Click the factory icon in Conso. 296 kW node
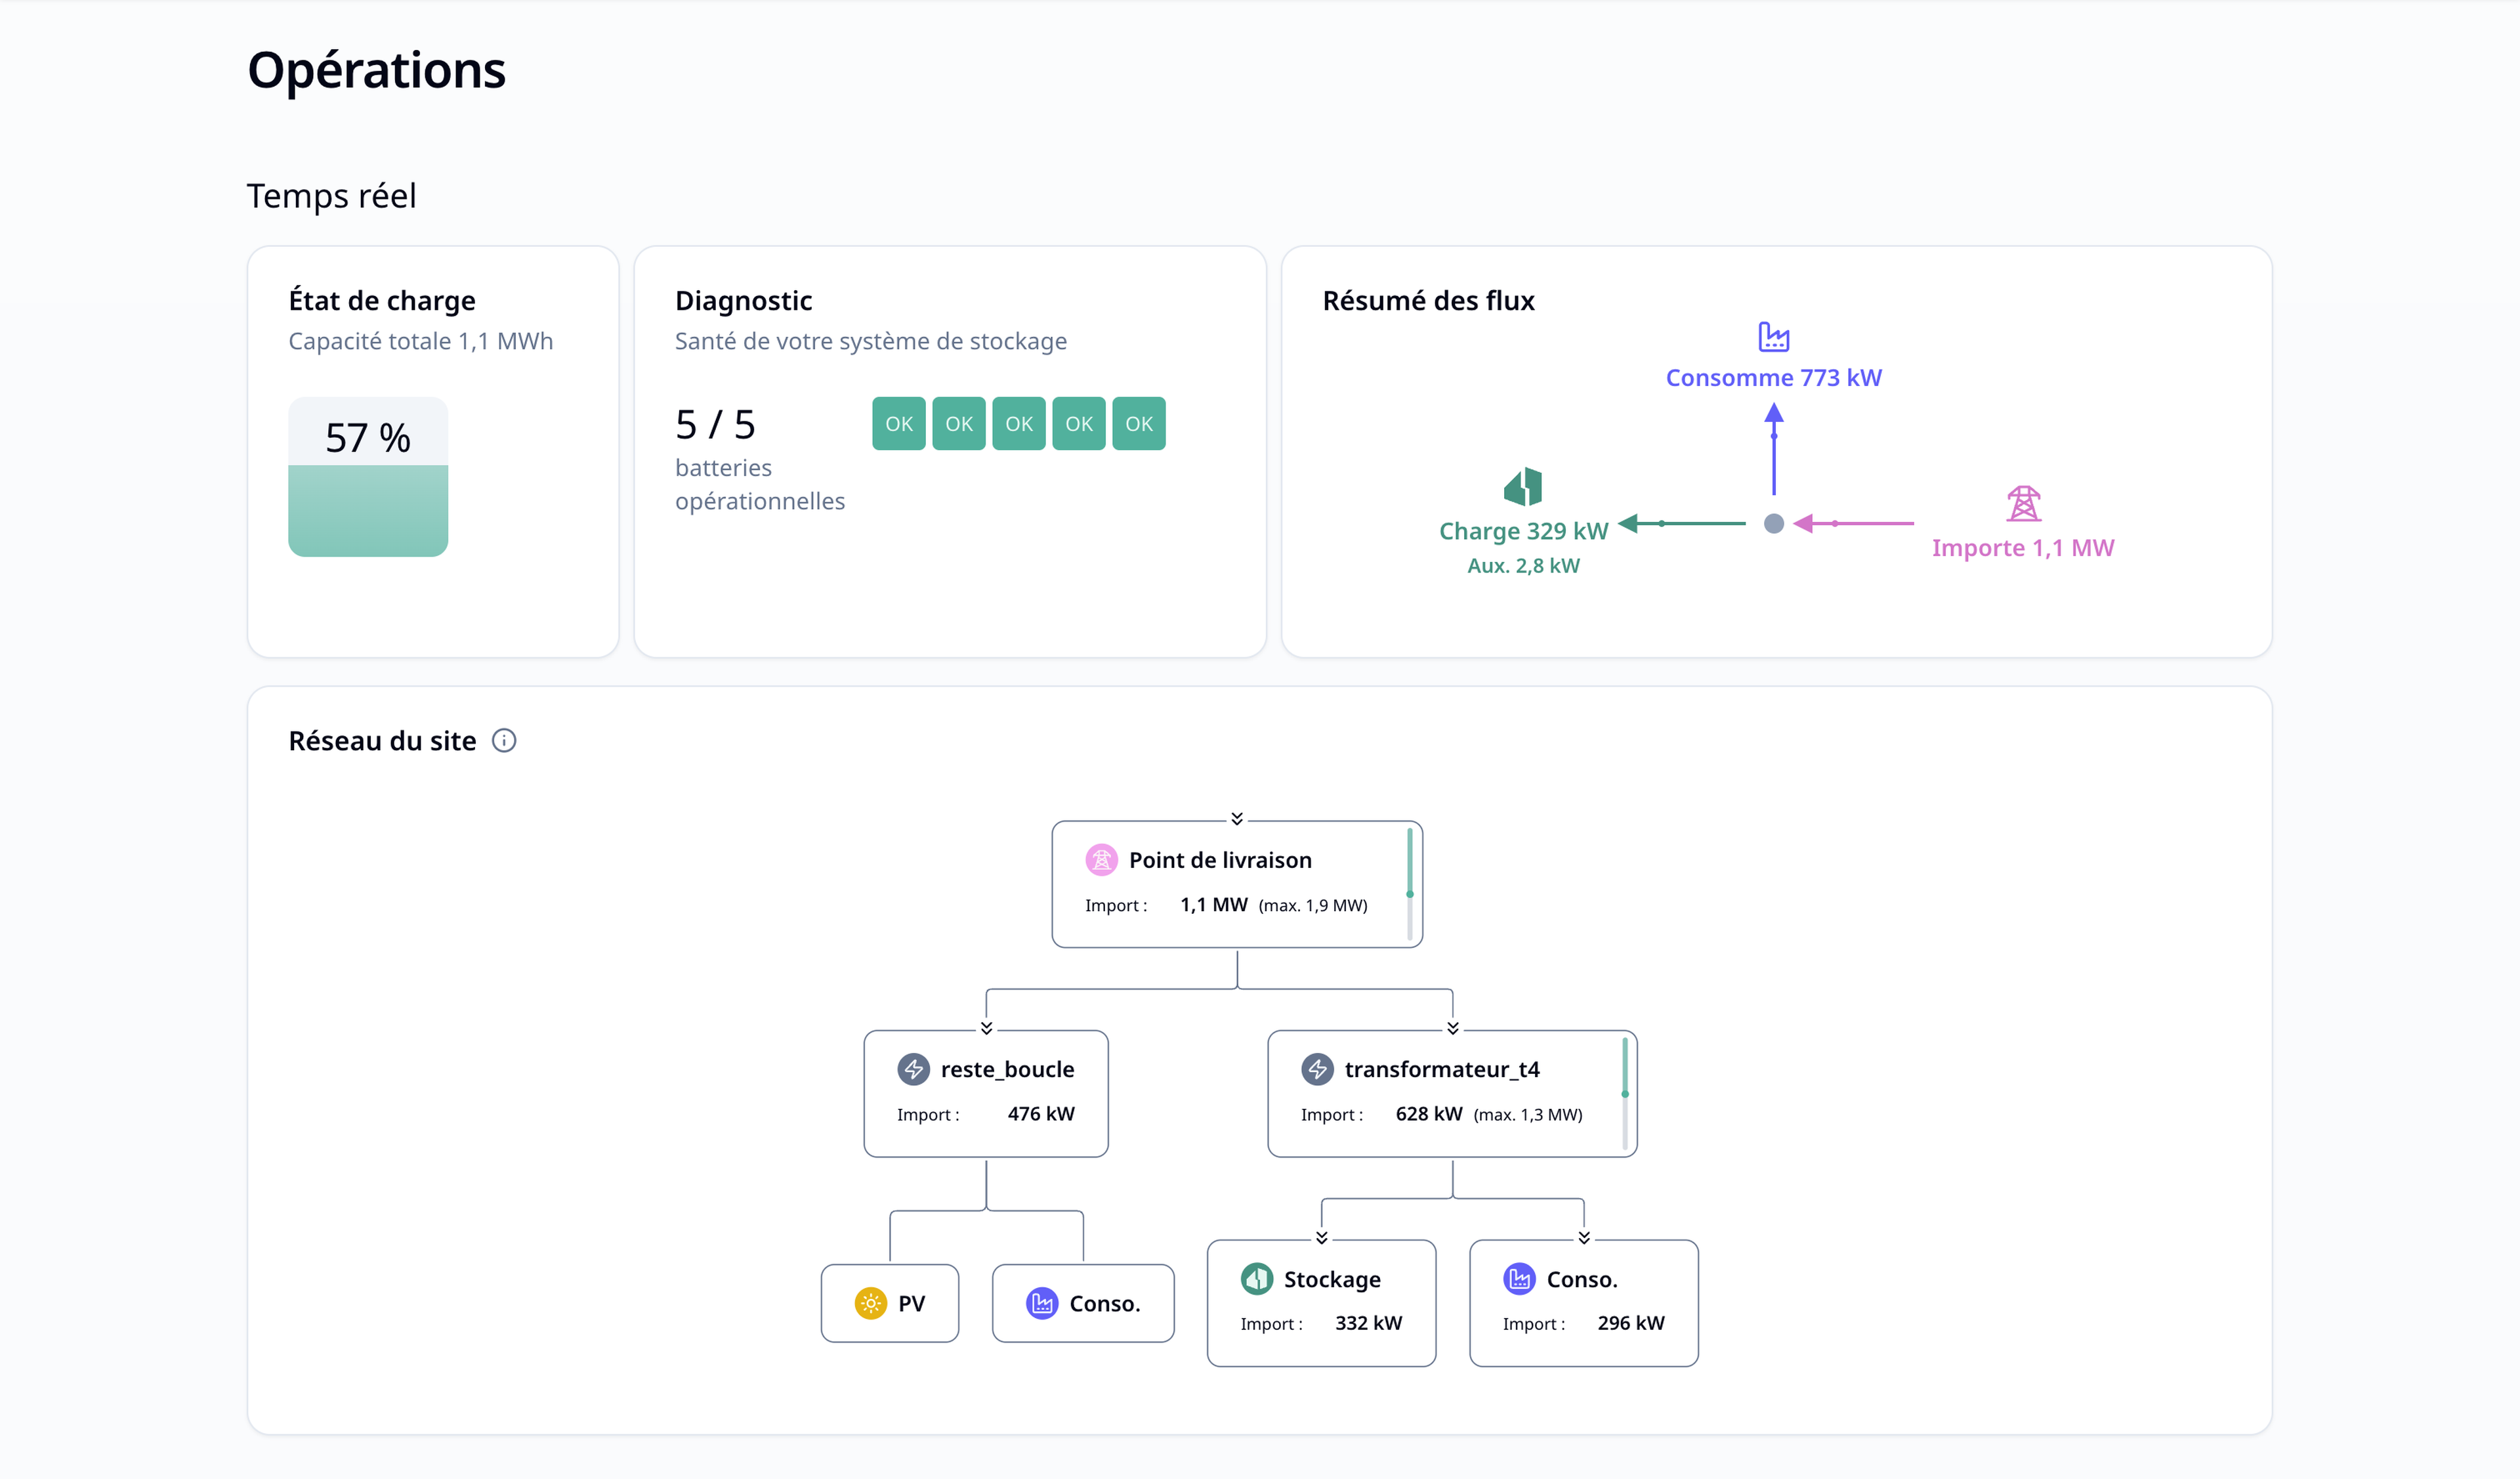Viewport: 2520px width, 1479px height. (1519, 1278)
